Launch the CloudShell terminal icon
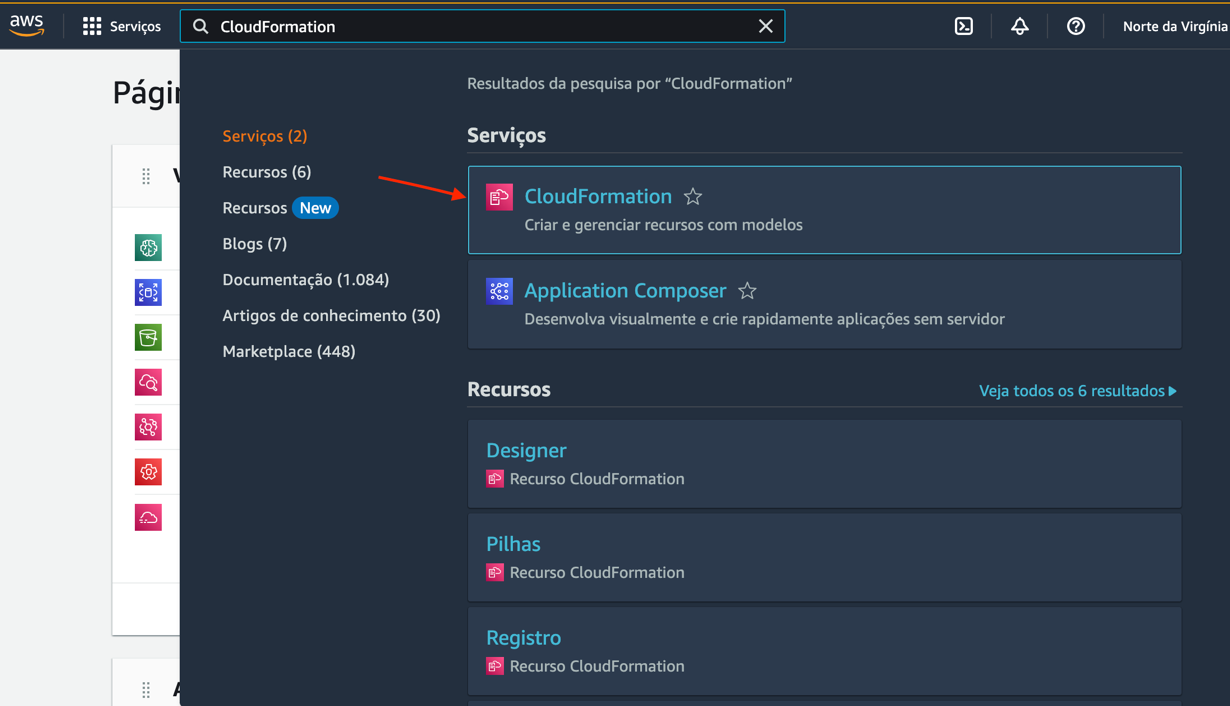The width and height of the screenshot is (1230, 706). coord(964,26)
